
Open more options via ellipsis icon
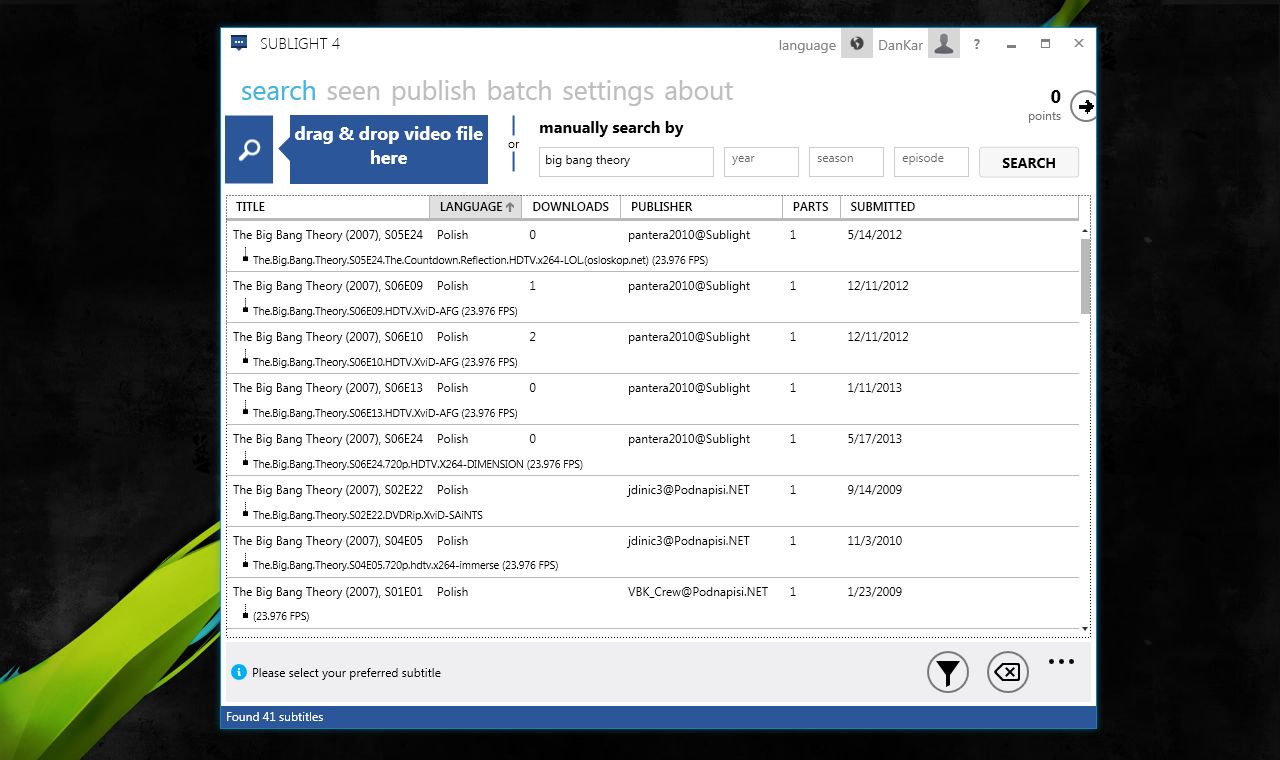point(1062,661)
